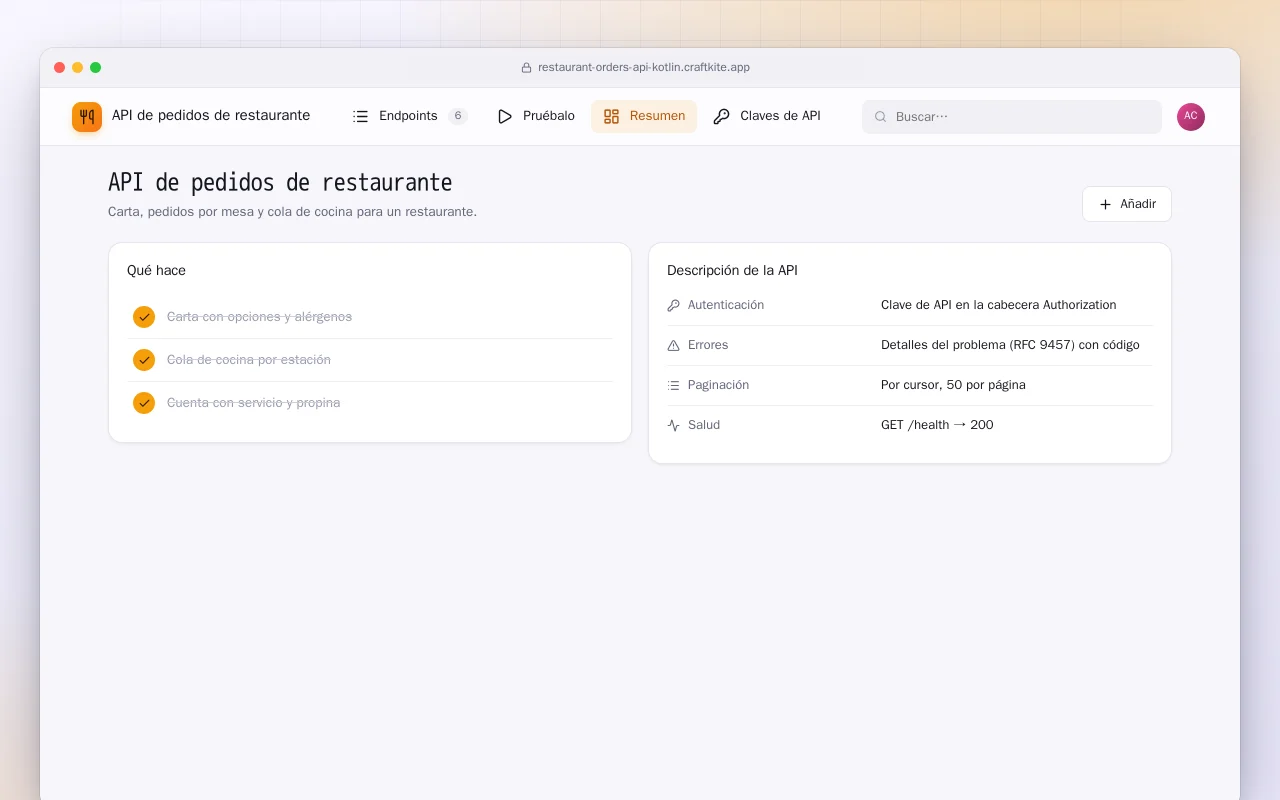Click the value 'GET /health → 200'
Viewport: 1280px width, 800px height.
pyautogui.click(x=937, y=425)
